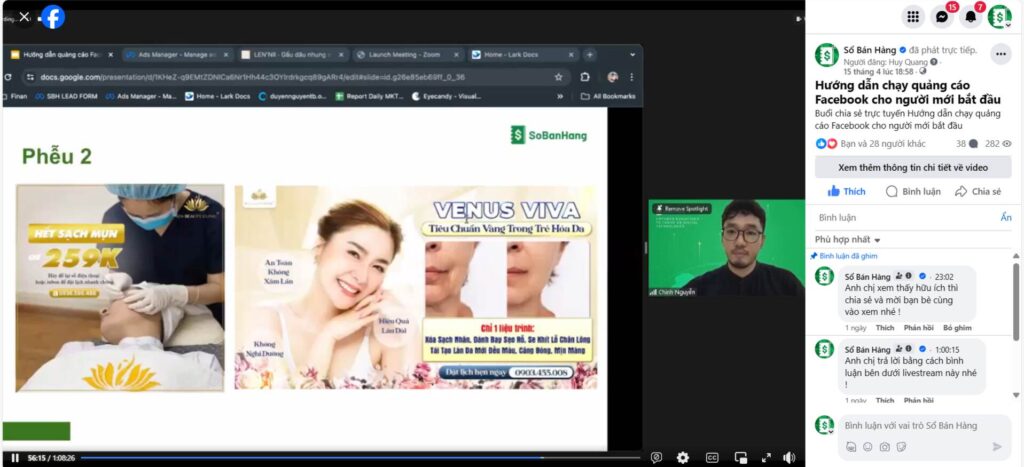1024x467 pixels.
Task: Click the info icon beside Huy Quang
Action: tap(934, 61)
